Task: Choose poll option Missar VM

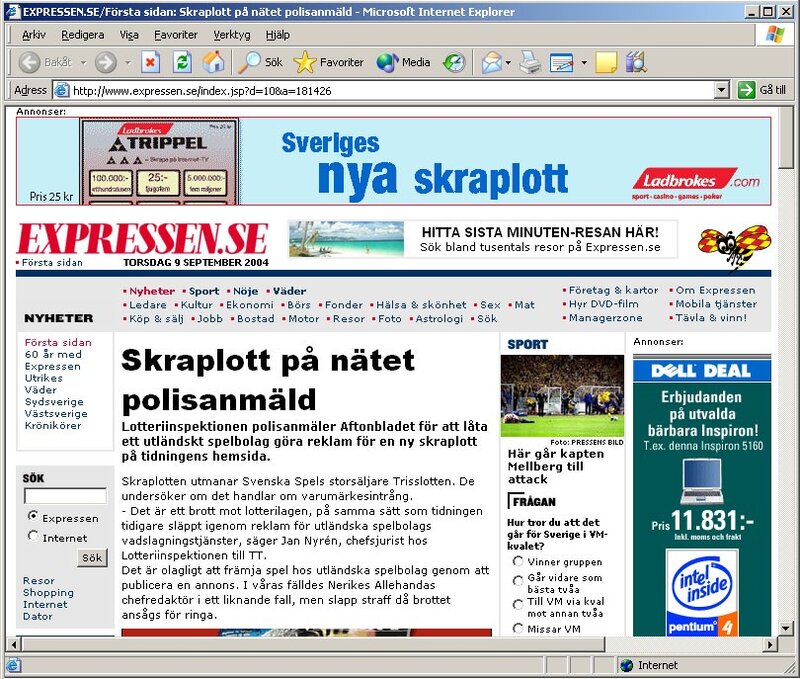Action: (518, 628)
